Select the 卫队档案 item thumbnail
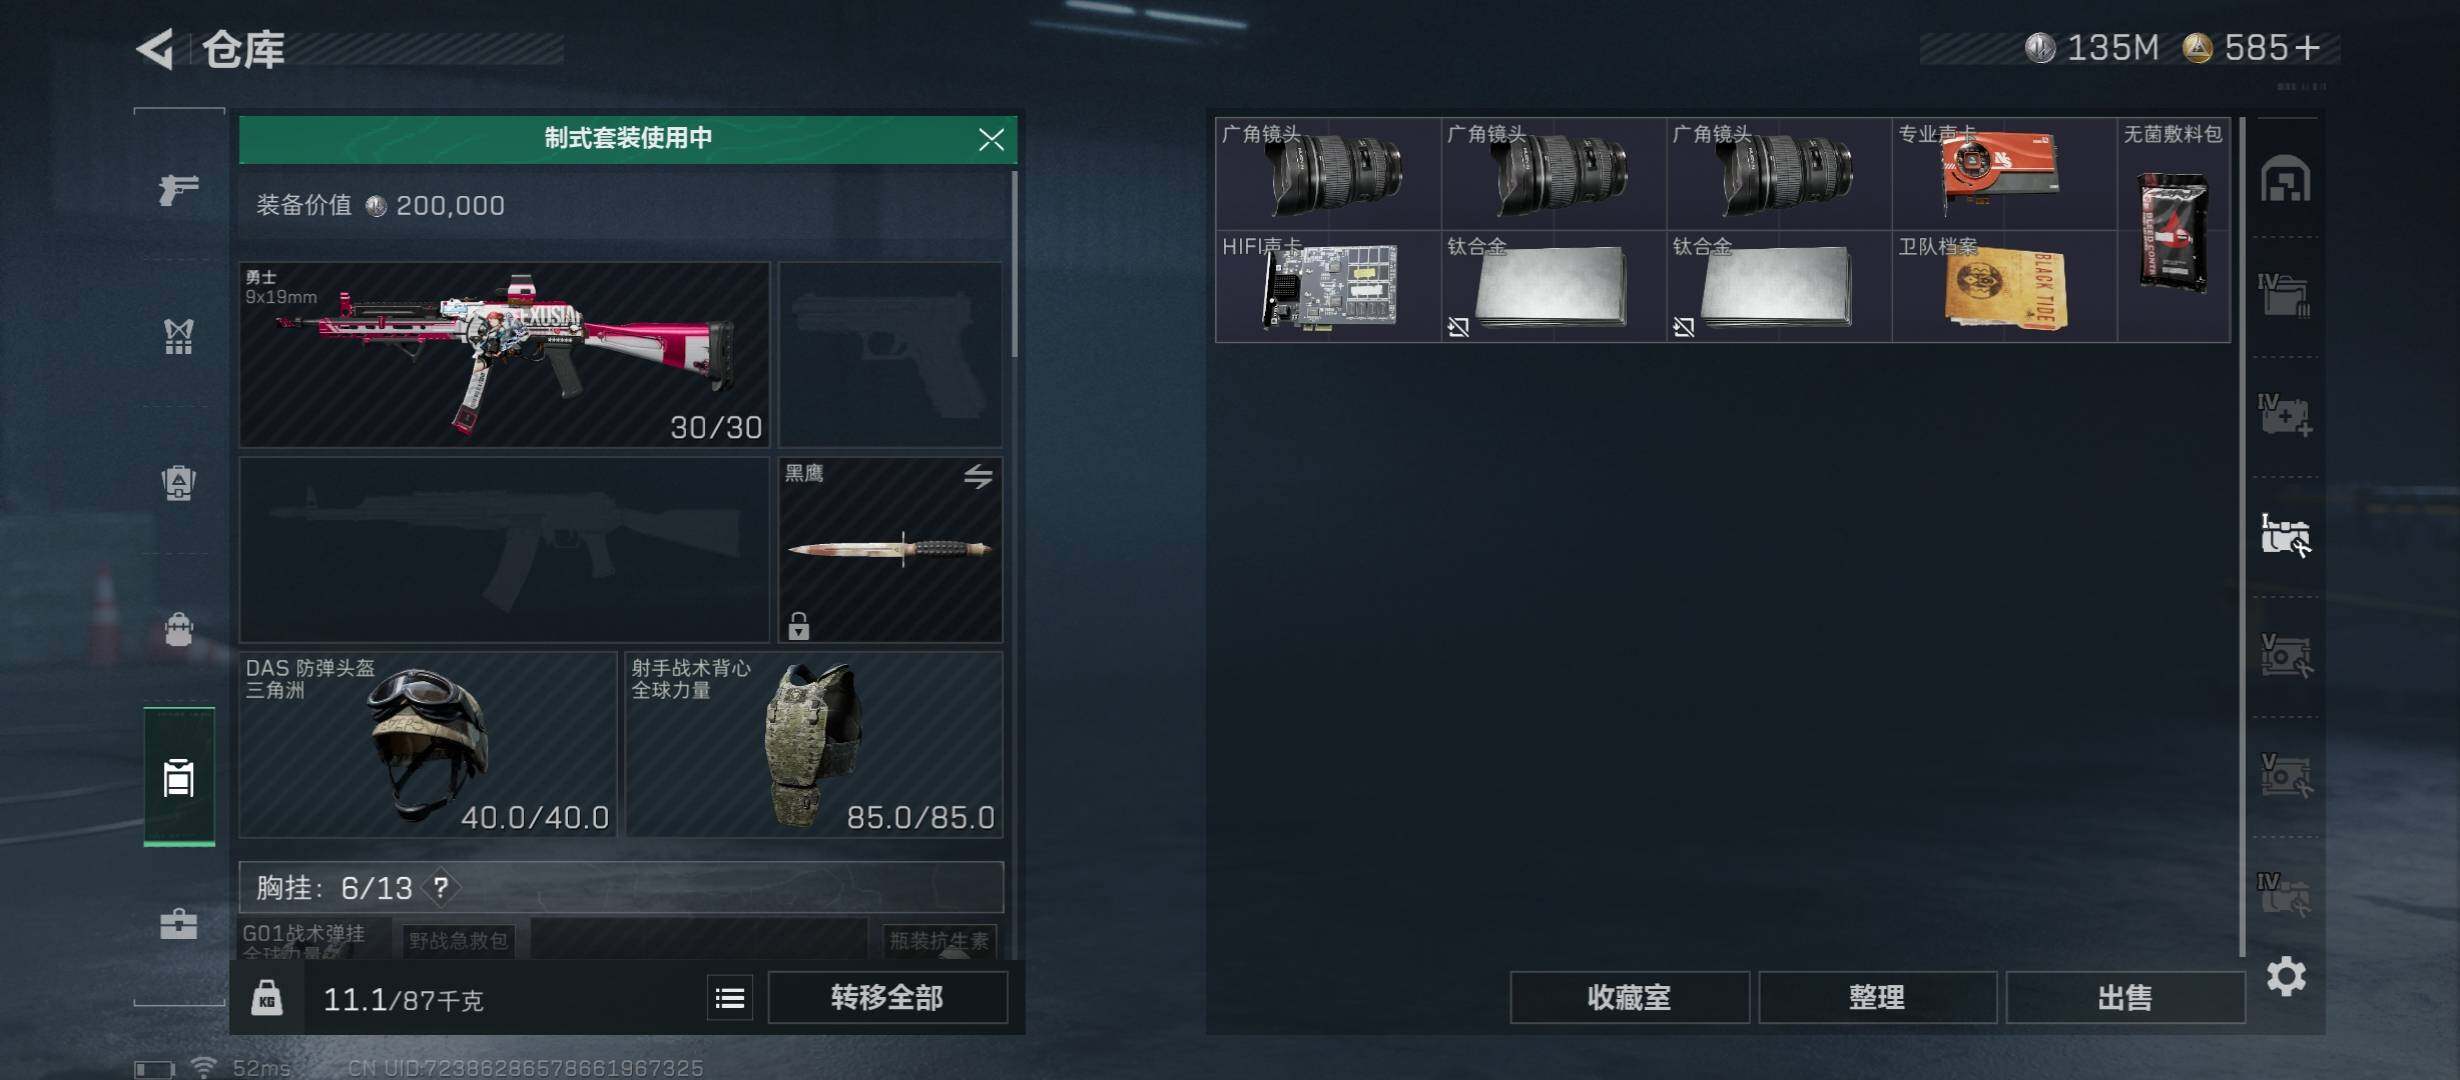The width and height of the screenshot is (2460, 1080). point(2004,287)
